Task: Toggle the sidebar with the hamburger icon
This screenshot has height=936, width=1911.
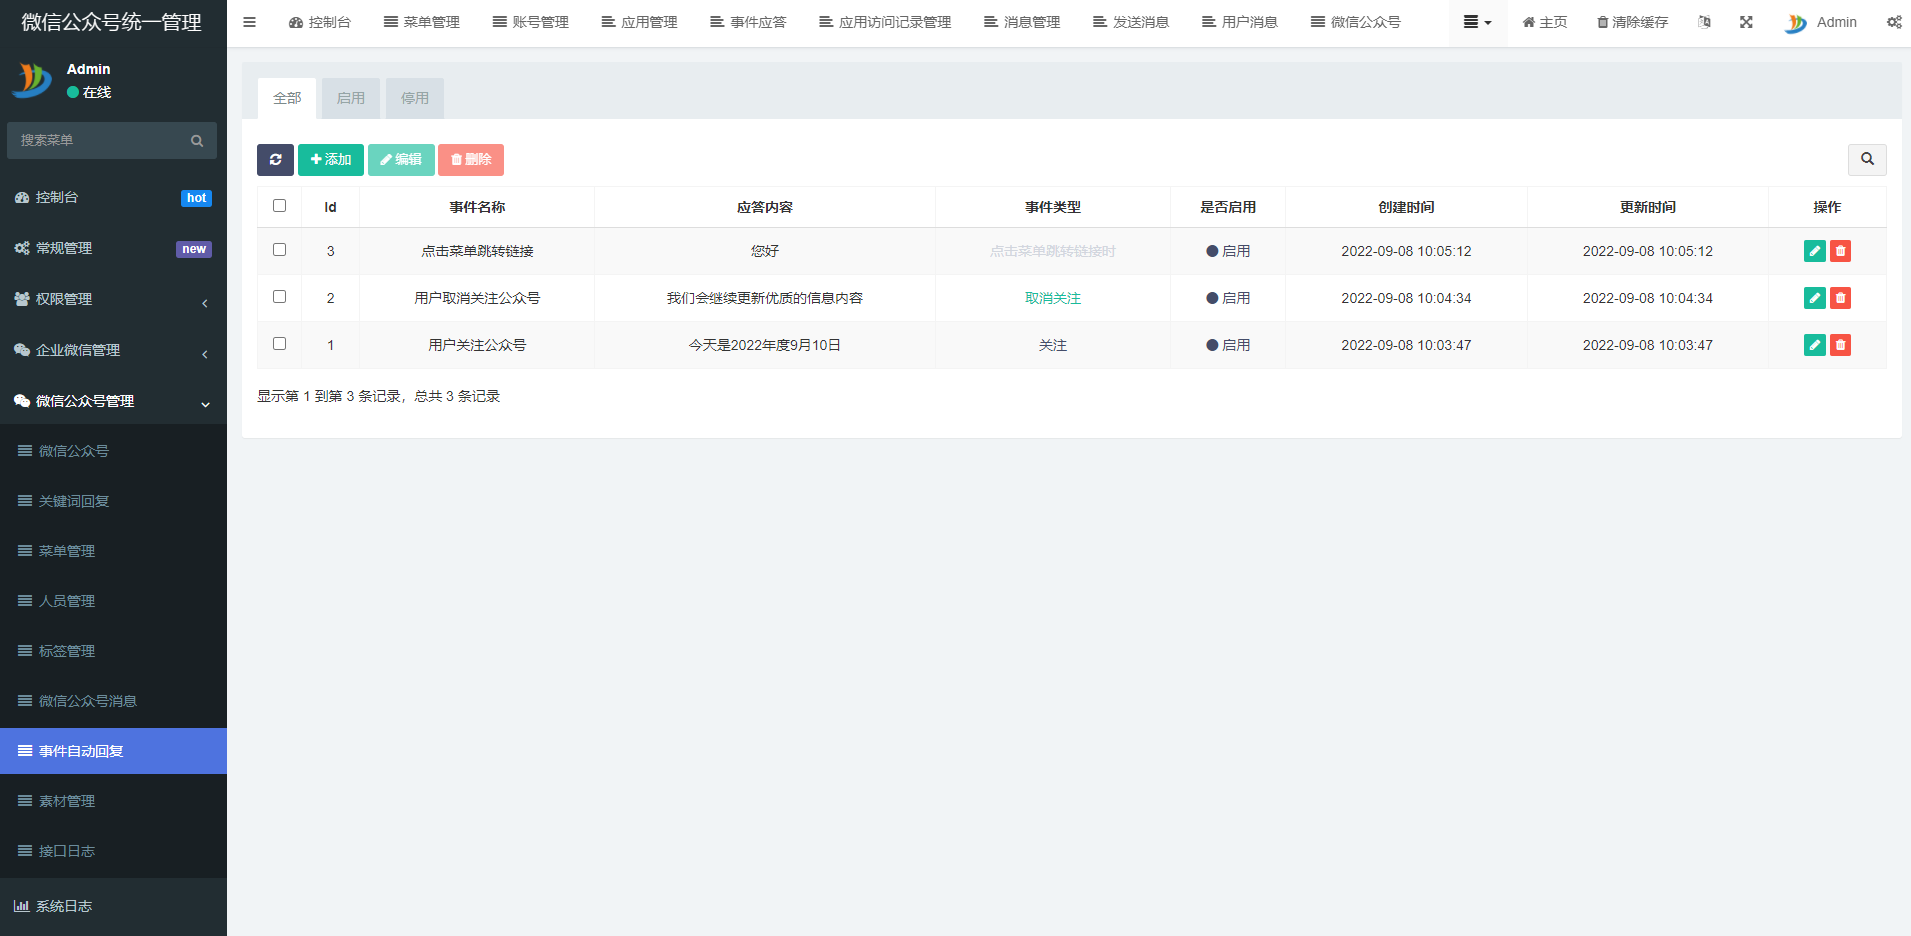Action: 250,22
